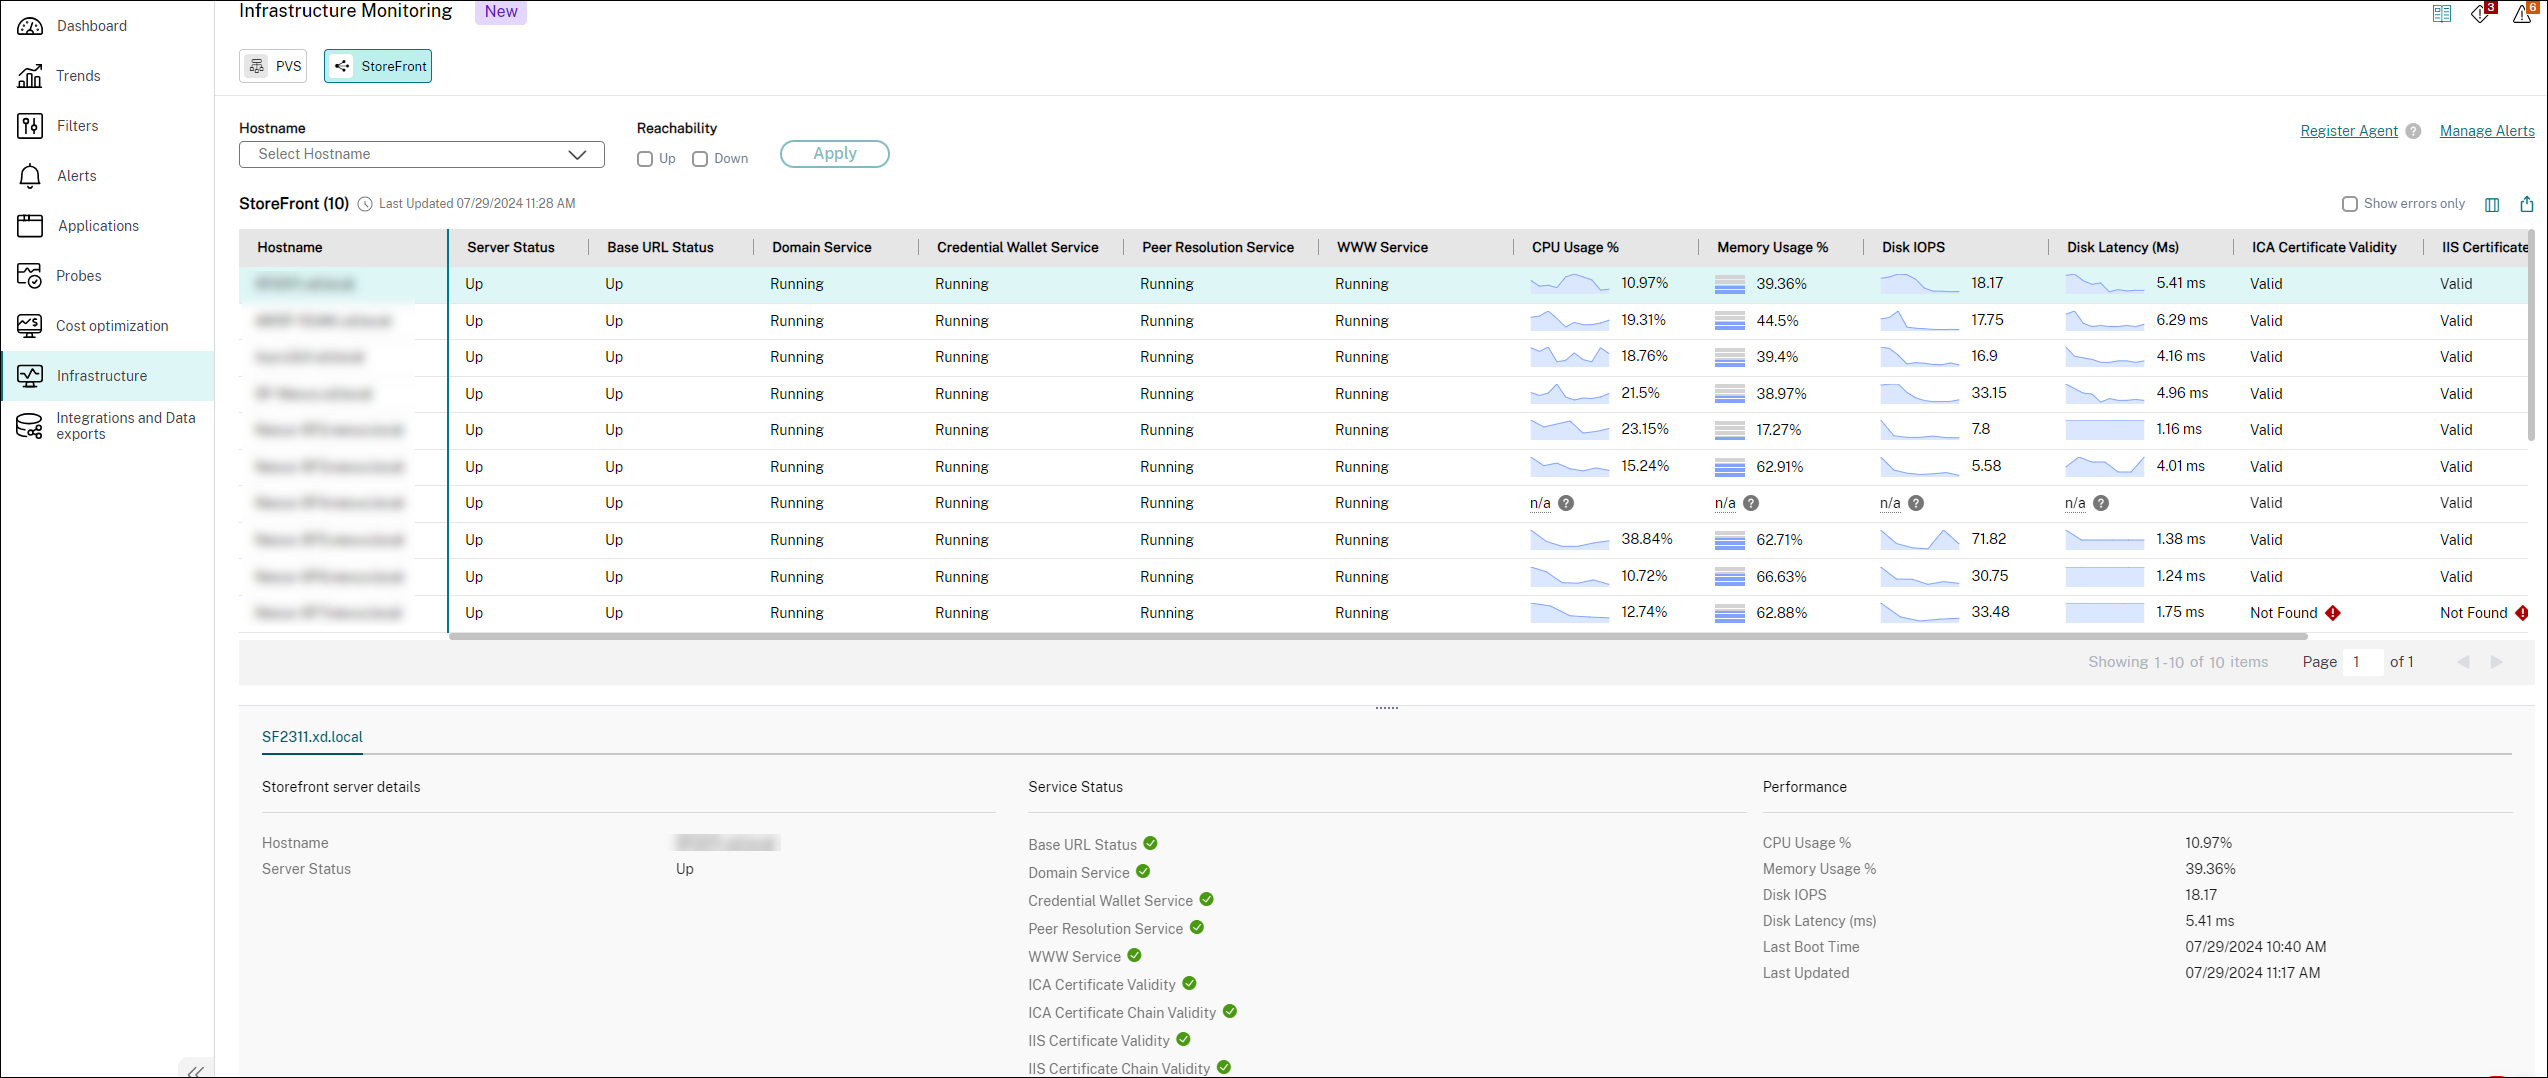
Task: Open Integrations and Data exports
Action: pos(125,425)
